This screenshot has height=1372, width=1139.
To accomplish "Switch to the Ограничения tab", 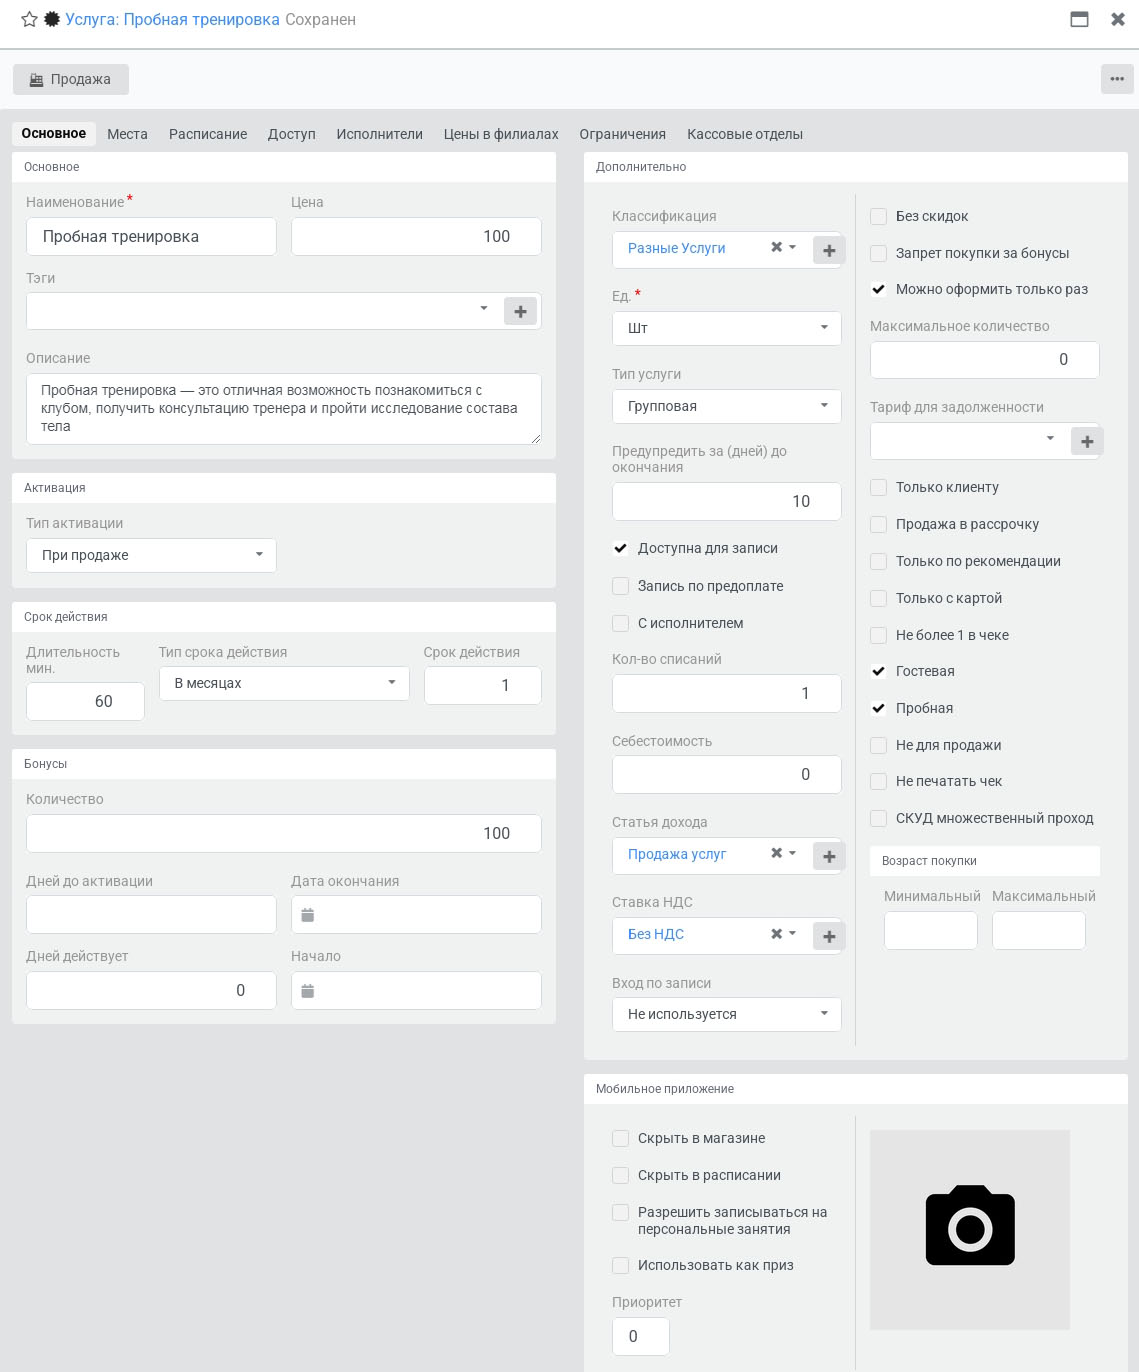I will click(x=623, y=134).
